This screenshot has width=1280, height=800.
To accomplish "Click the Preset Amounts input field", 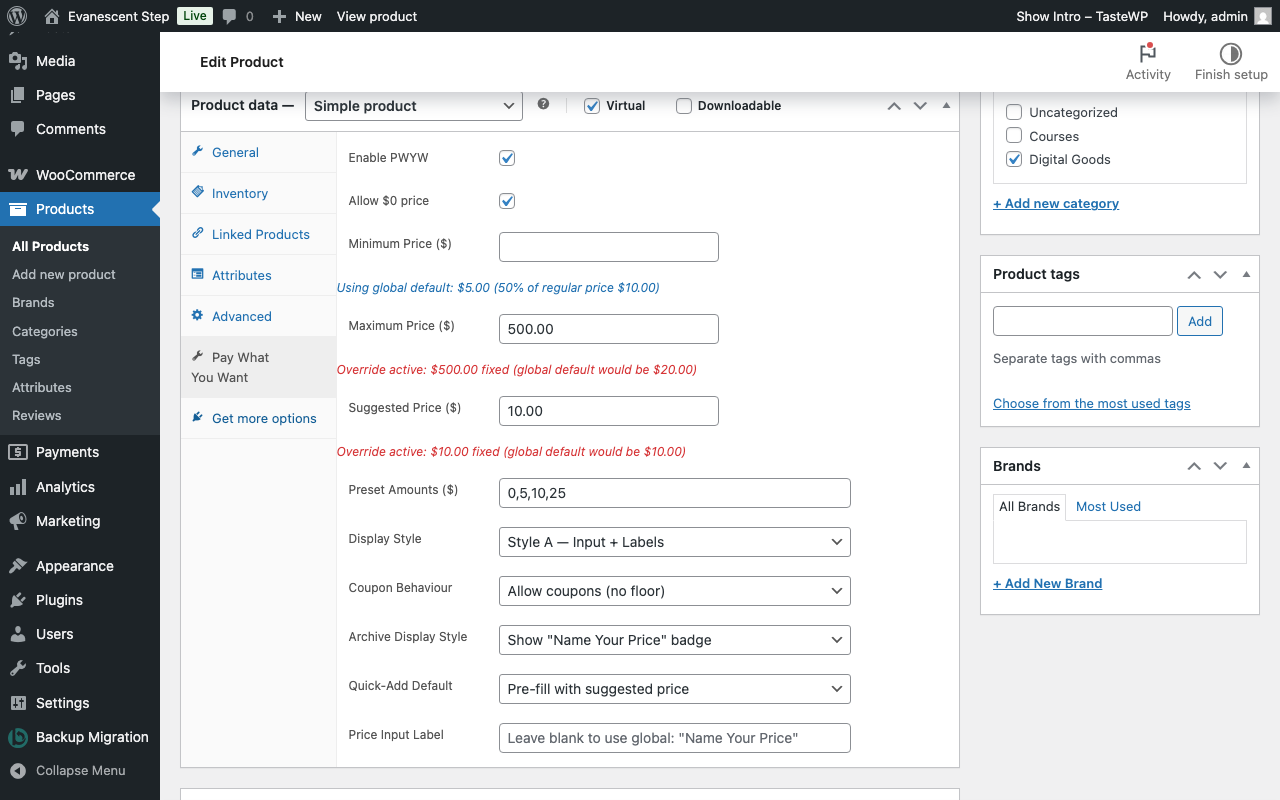I will 675,493.
